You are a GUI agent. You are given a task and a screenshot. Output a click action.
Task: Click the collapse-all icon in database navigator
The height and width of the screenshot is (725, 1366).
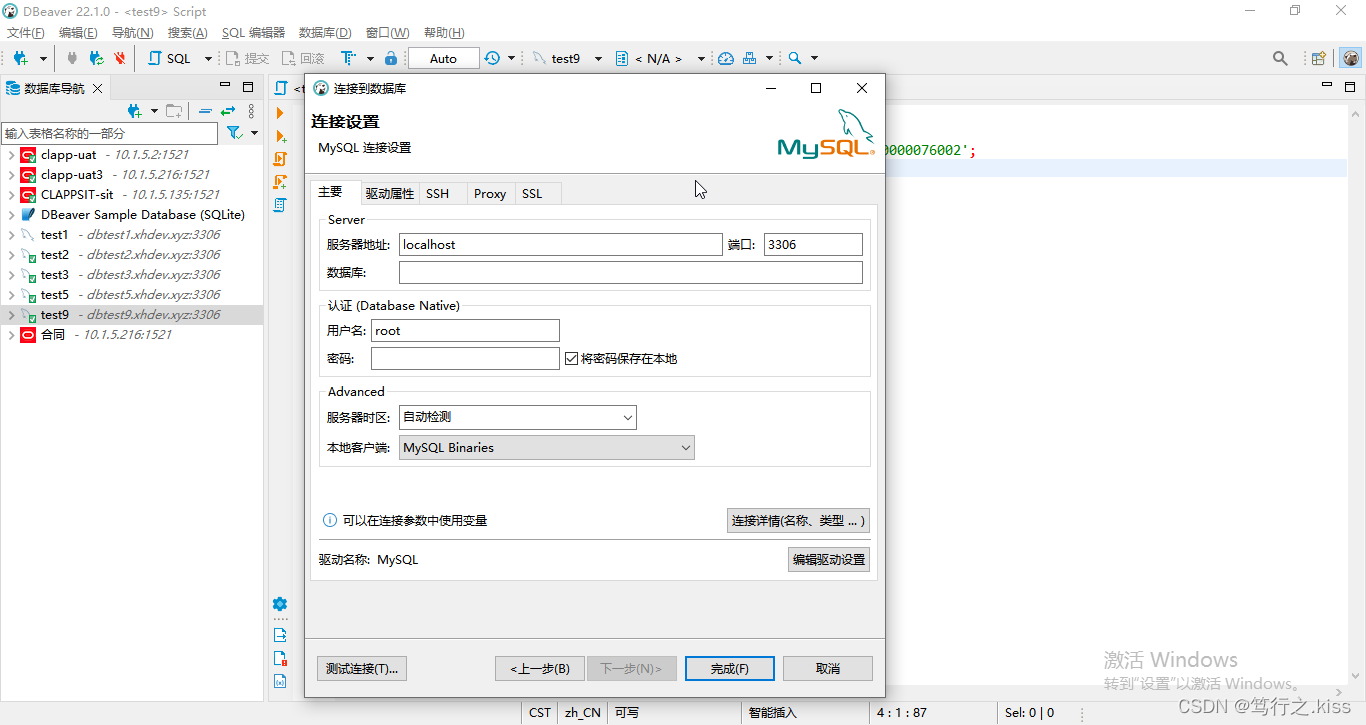tap(206, 110)
